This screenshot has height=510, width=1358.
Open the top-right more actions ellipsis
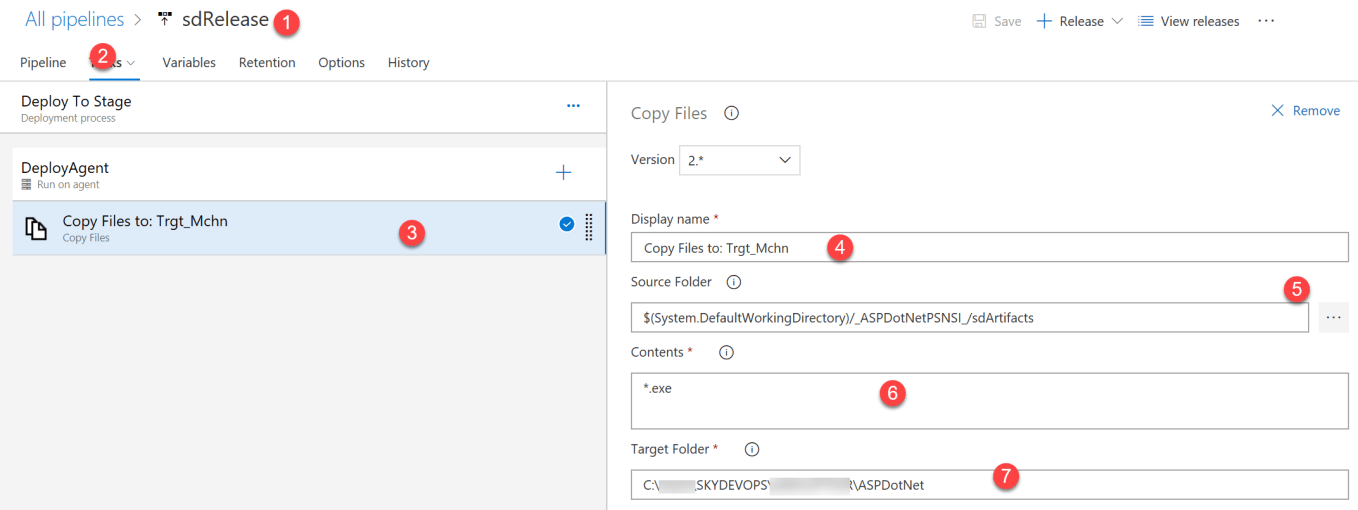click(x=1266, y=21)
